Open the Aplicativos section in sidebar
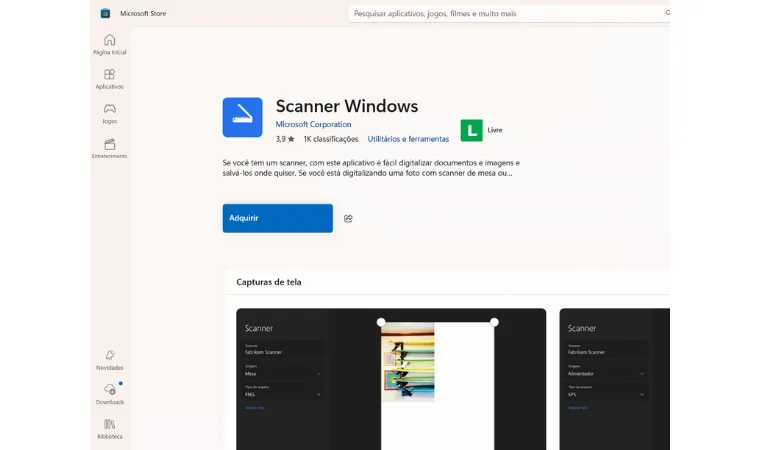Screen dimensions: 760x450 click(x=110, y=79)
